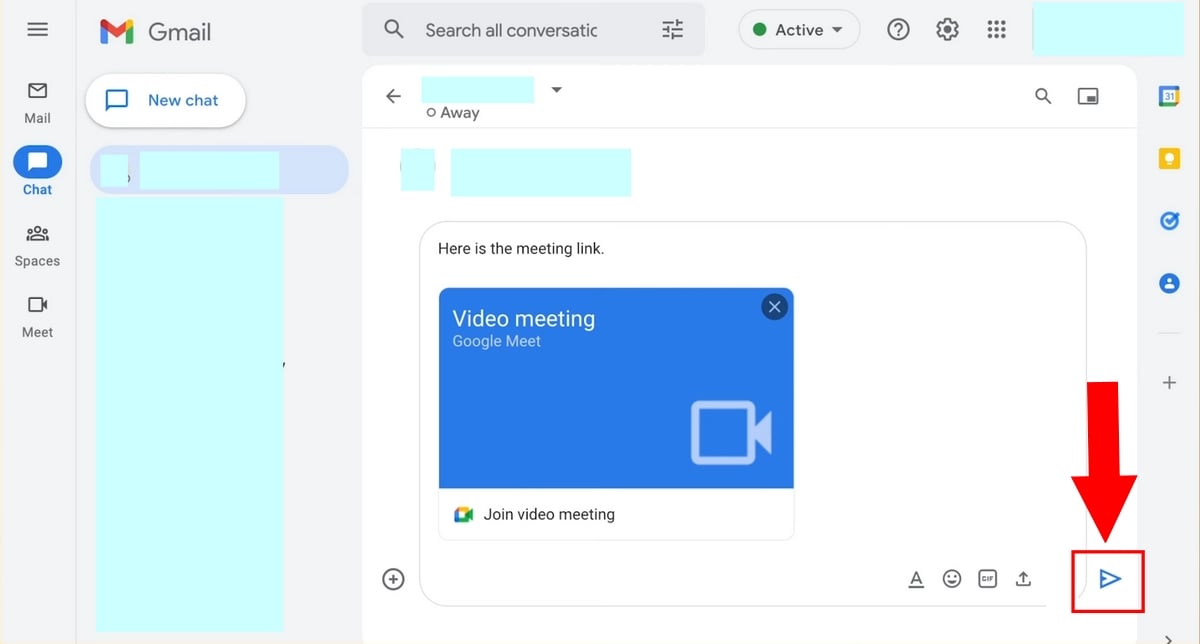The height and width of the screenshot is (644, 1200).
Task: Open the Meet section
Action: click(38, 316)
